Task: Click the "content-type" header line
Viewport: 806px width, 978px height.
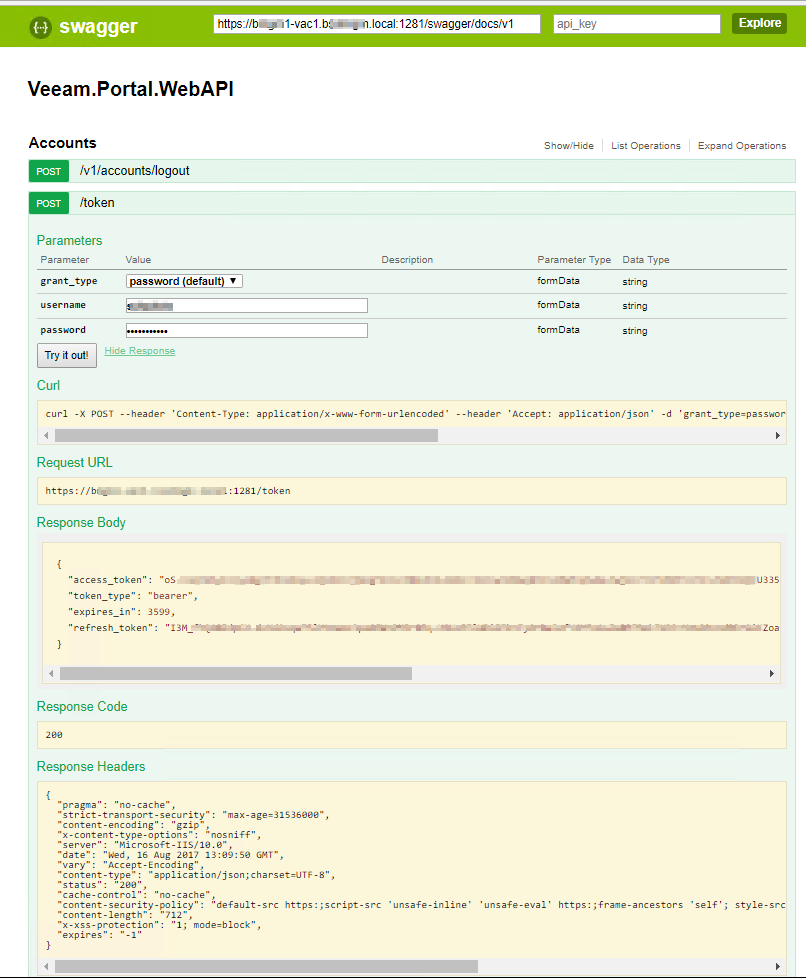Action: (196, 875)
